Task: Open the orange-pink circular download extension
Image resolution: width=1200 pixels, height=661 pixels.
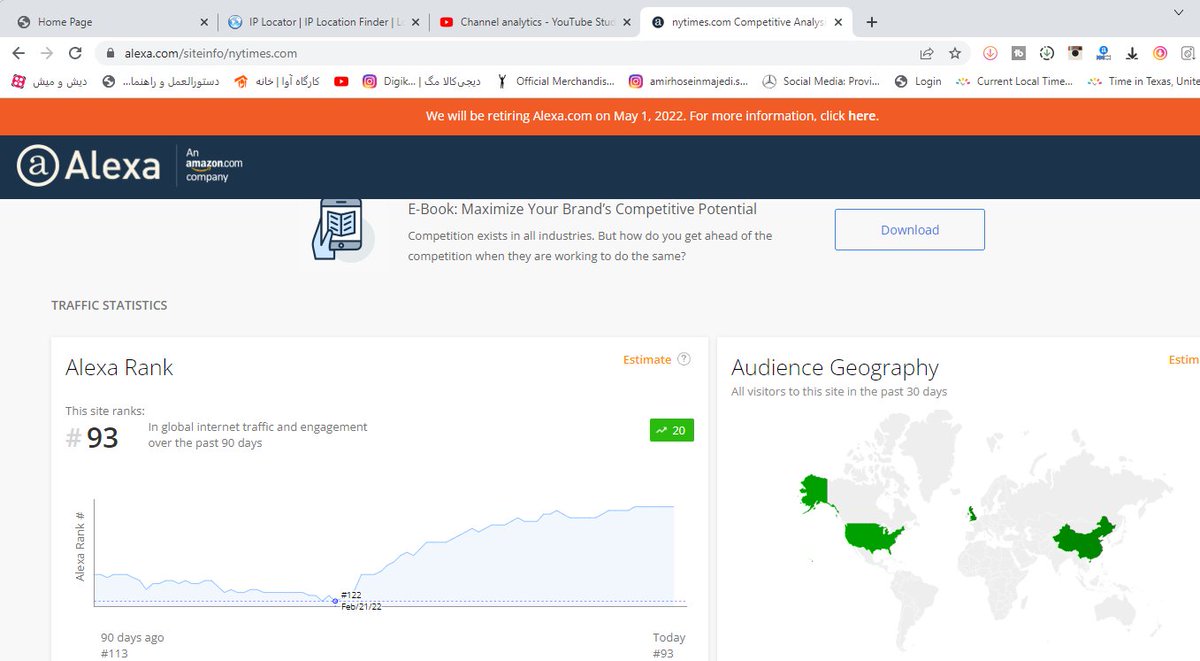Action: [x=1160, y=53]
